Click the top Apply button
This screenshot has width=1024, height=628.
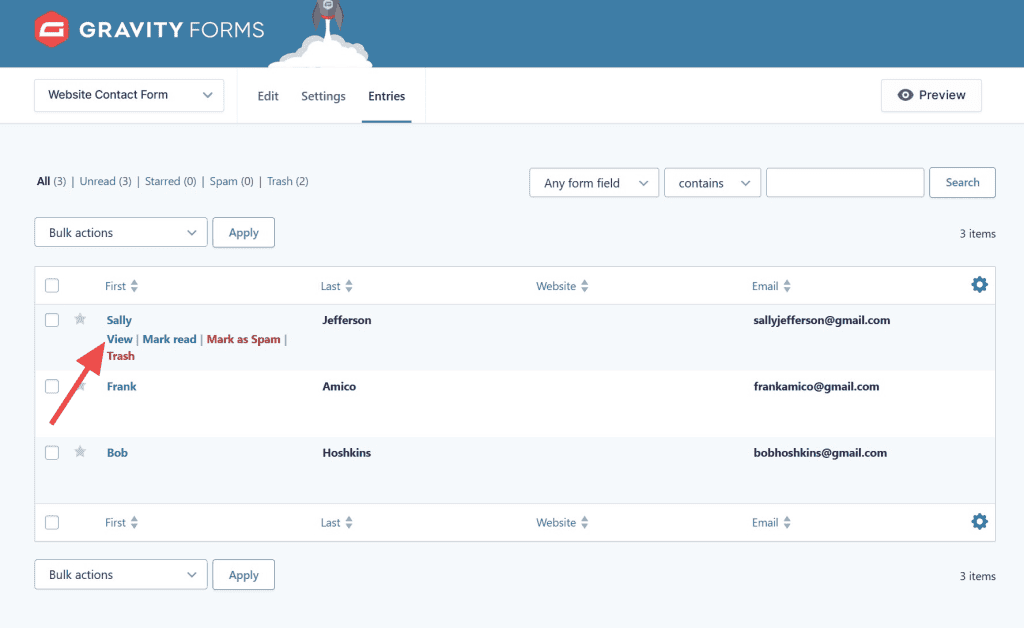click(244, 232)
